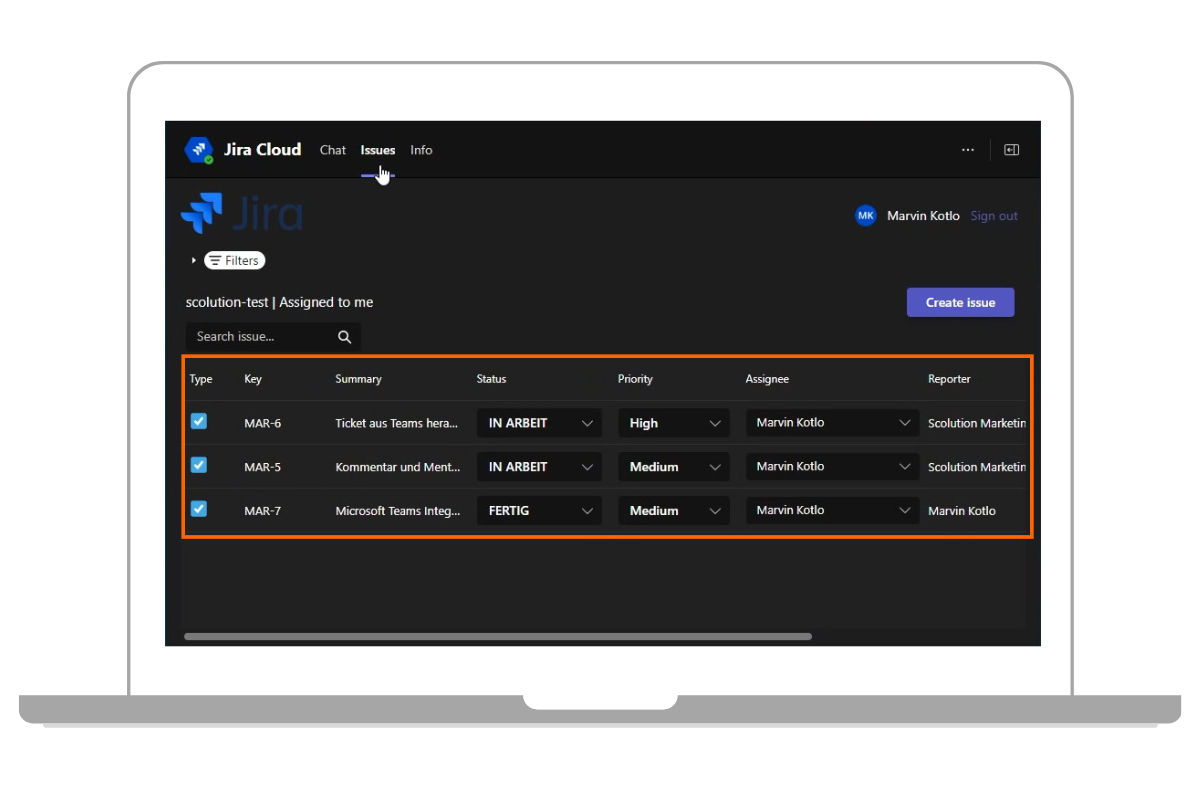This screenshot has height=790, width=1200.
Task: Click the pop-out panel icon in the top-right corner
Action: point(1010,149)
